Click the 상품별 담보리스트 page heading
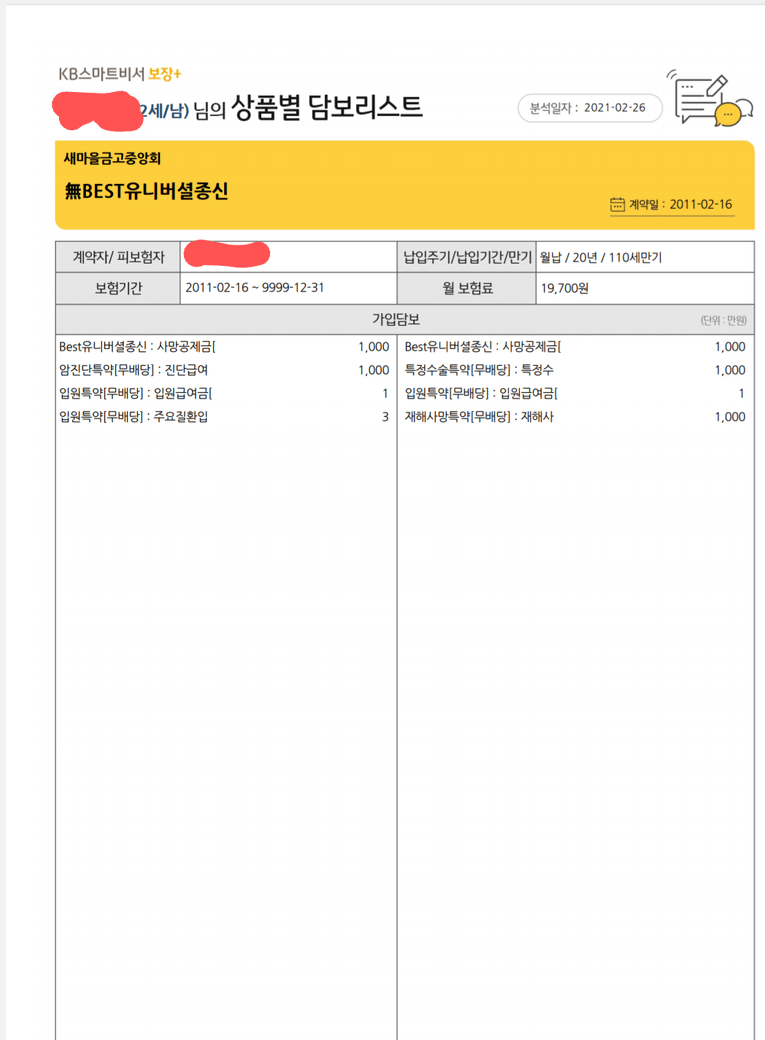Viewport: 765px width, 1040px height. (327, 106)
